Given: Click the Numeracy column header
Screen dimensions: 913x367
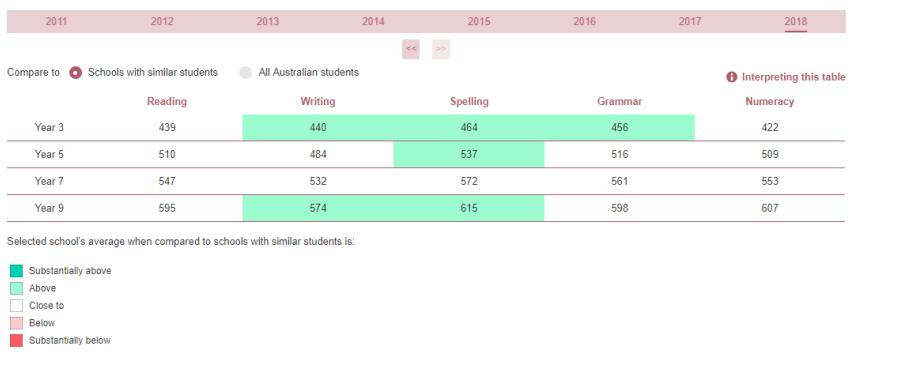Looking at the screenshot, I should click(x=770, y=101).
